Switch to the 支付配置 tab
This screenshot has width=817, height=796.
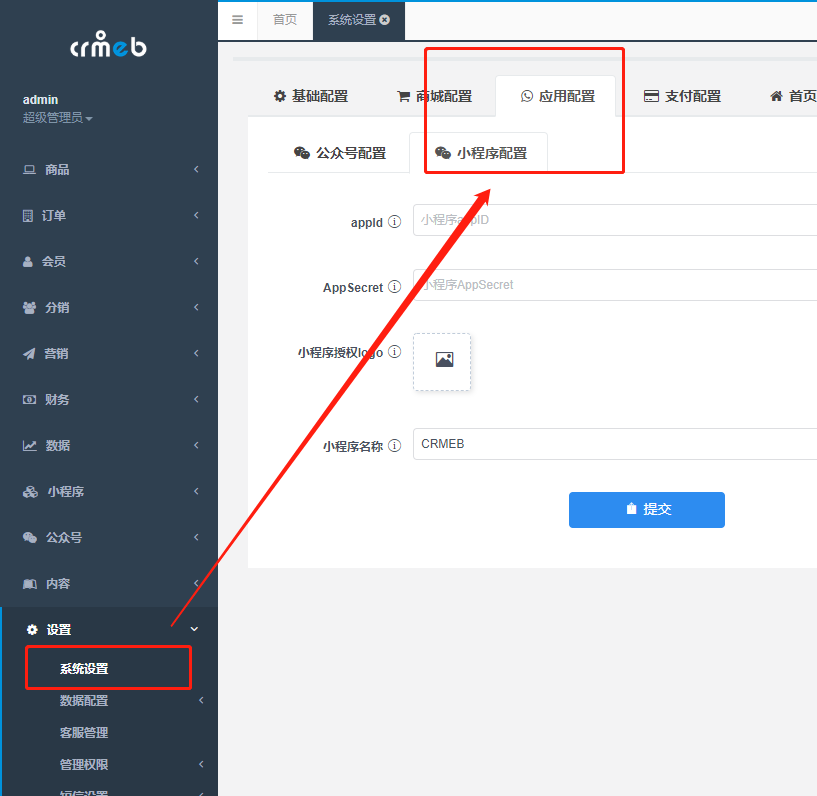click(691, 95)
